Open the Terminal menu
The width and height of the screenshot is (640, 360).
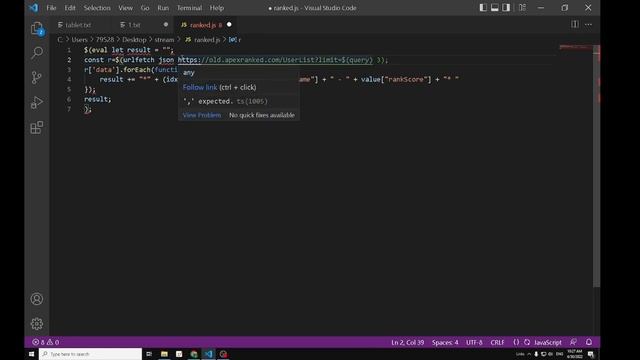tap(189, 8)
